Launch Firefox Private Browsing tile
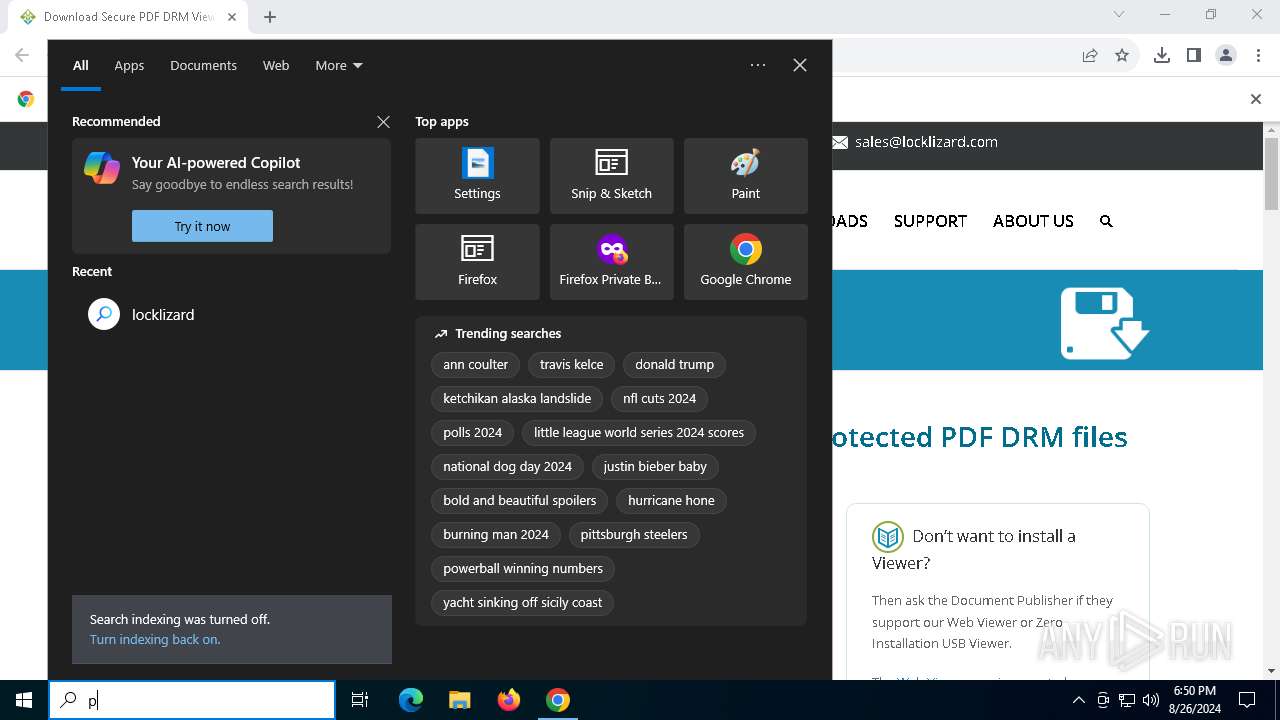The height and width of the screenshot is (720, 1280). [611, 262]
